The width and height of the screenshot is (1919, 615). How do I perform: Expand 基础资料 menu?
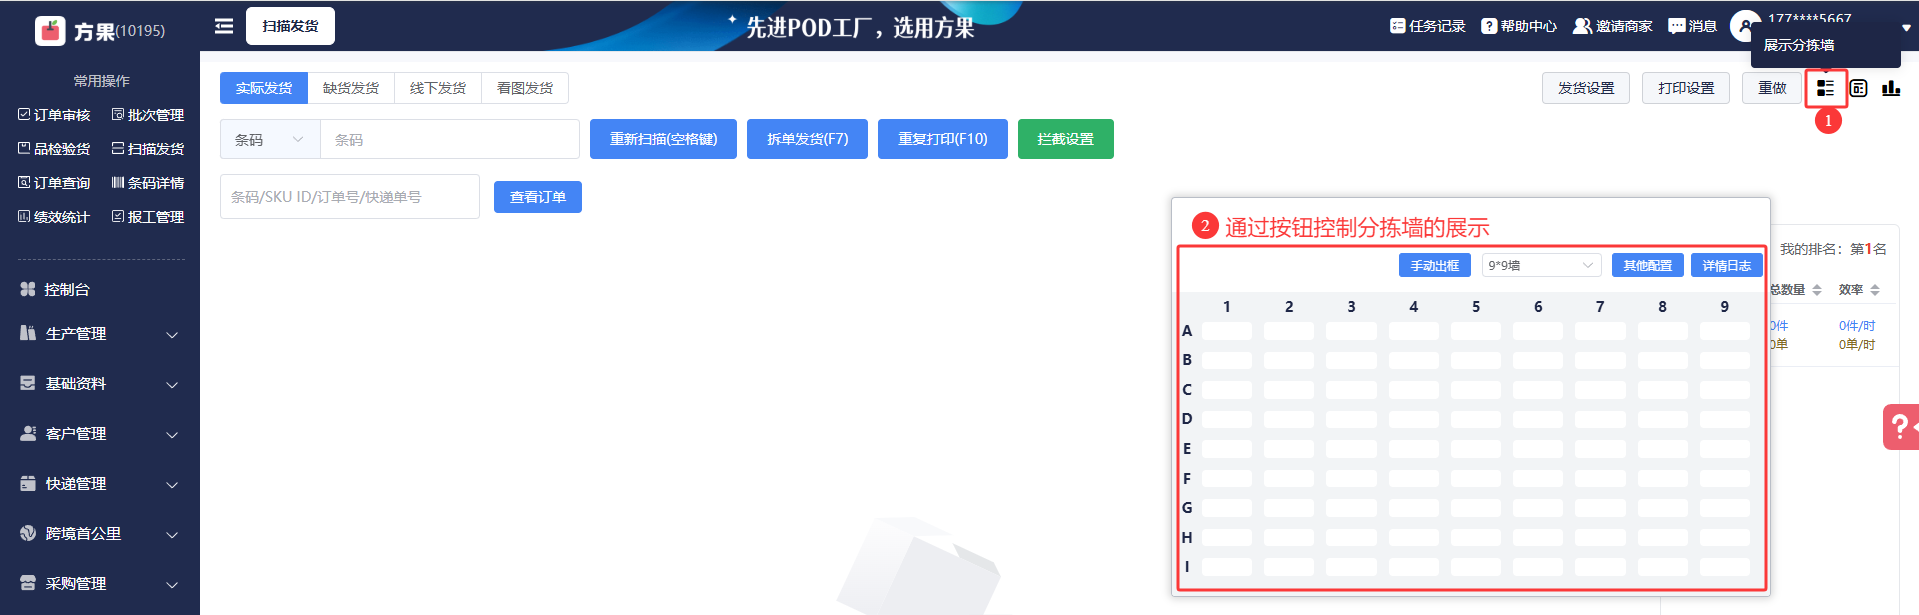pos(100,384)
